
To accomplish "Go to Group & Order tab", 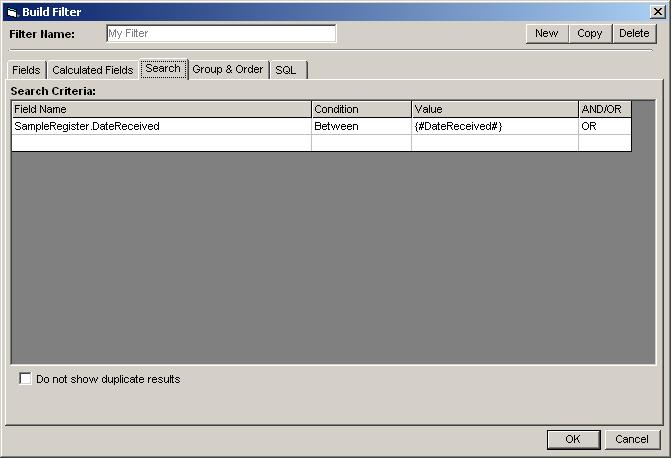I will coord(228,70).
